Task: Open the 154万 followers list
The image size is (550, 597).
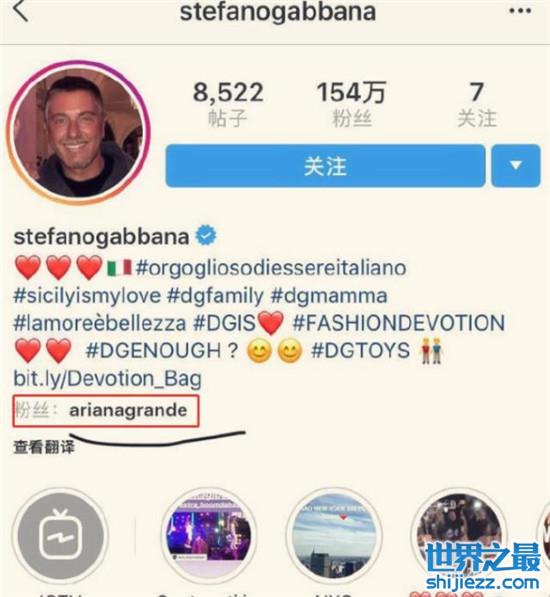Action: point(352,104)
